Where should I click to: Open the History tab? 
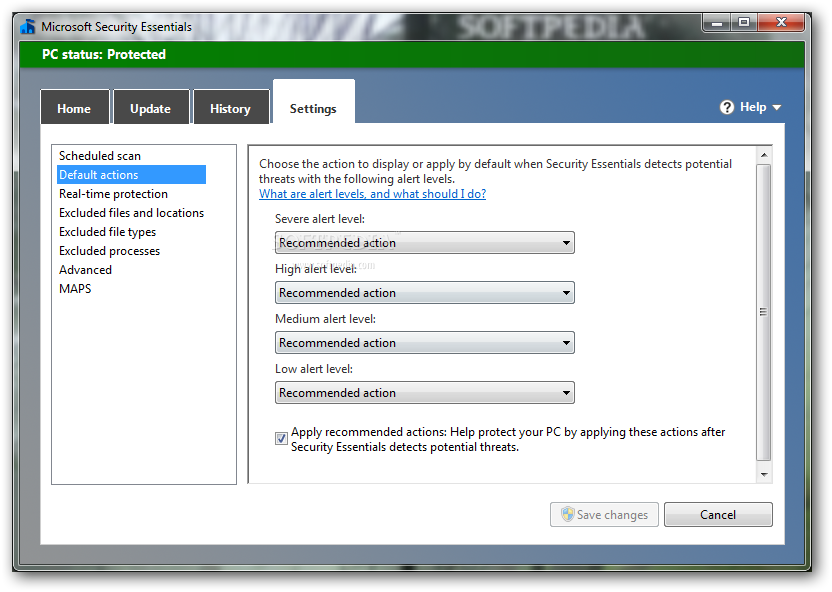pos(230,107)
